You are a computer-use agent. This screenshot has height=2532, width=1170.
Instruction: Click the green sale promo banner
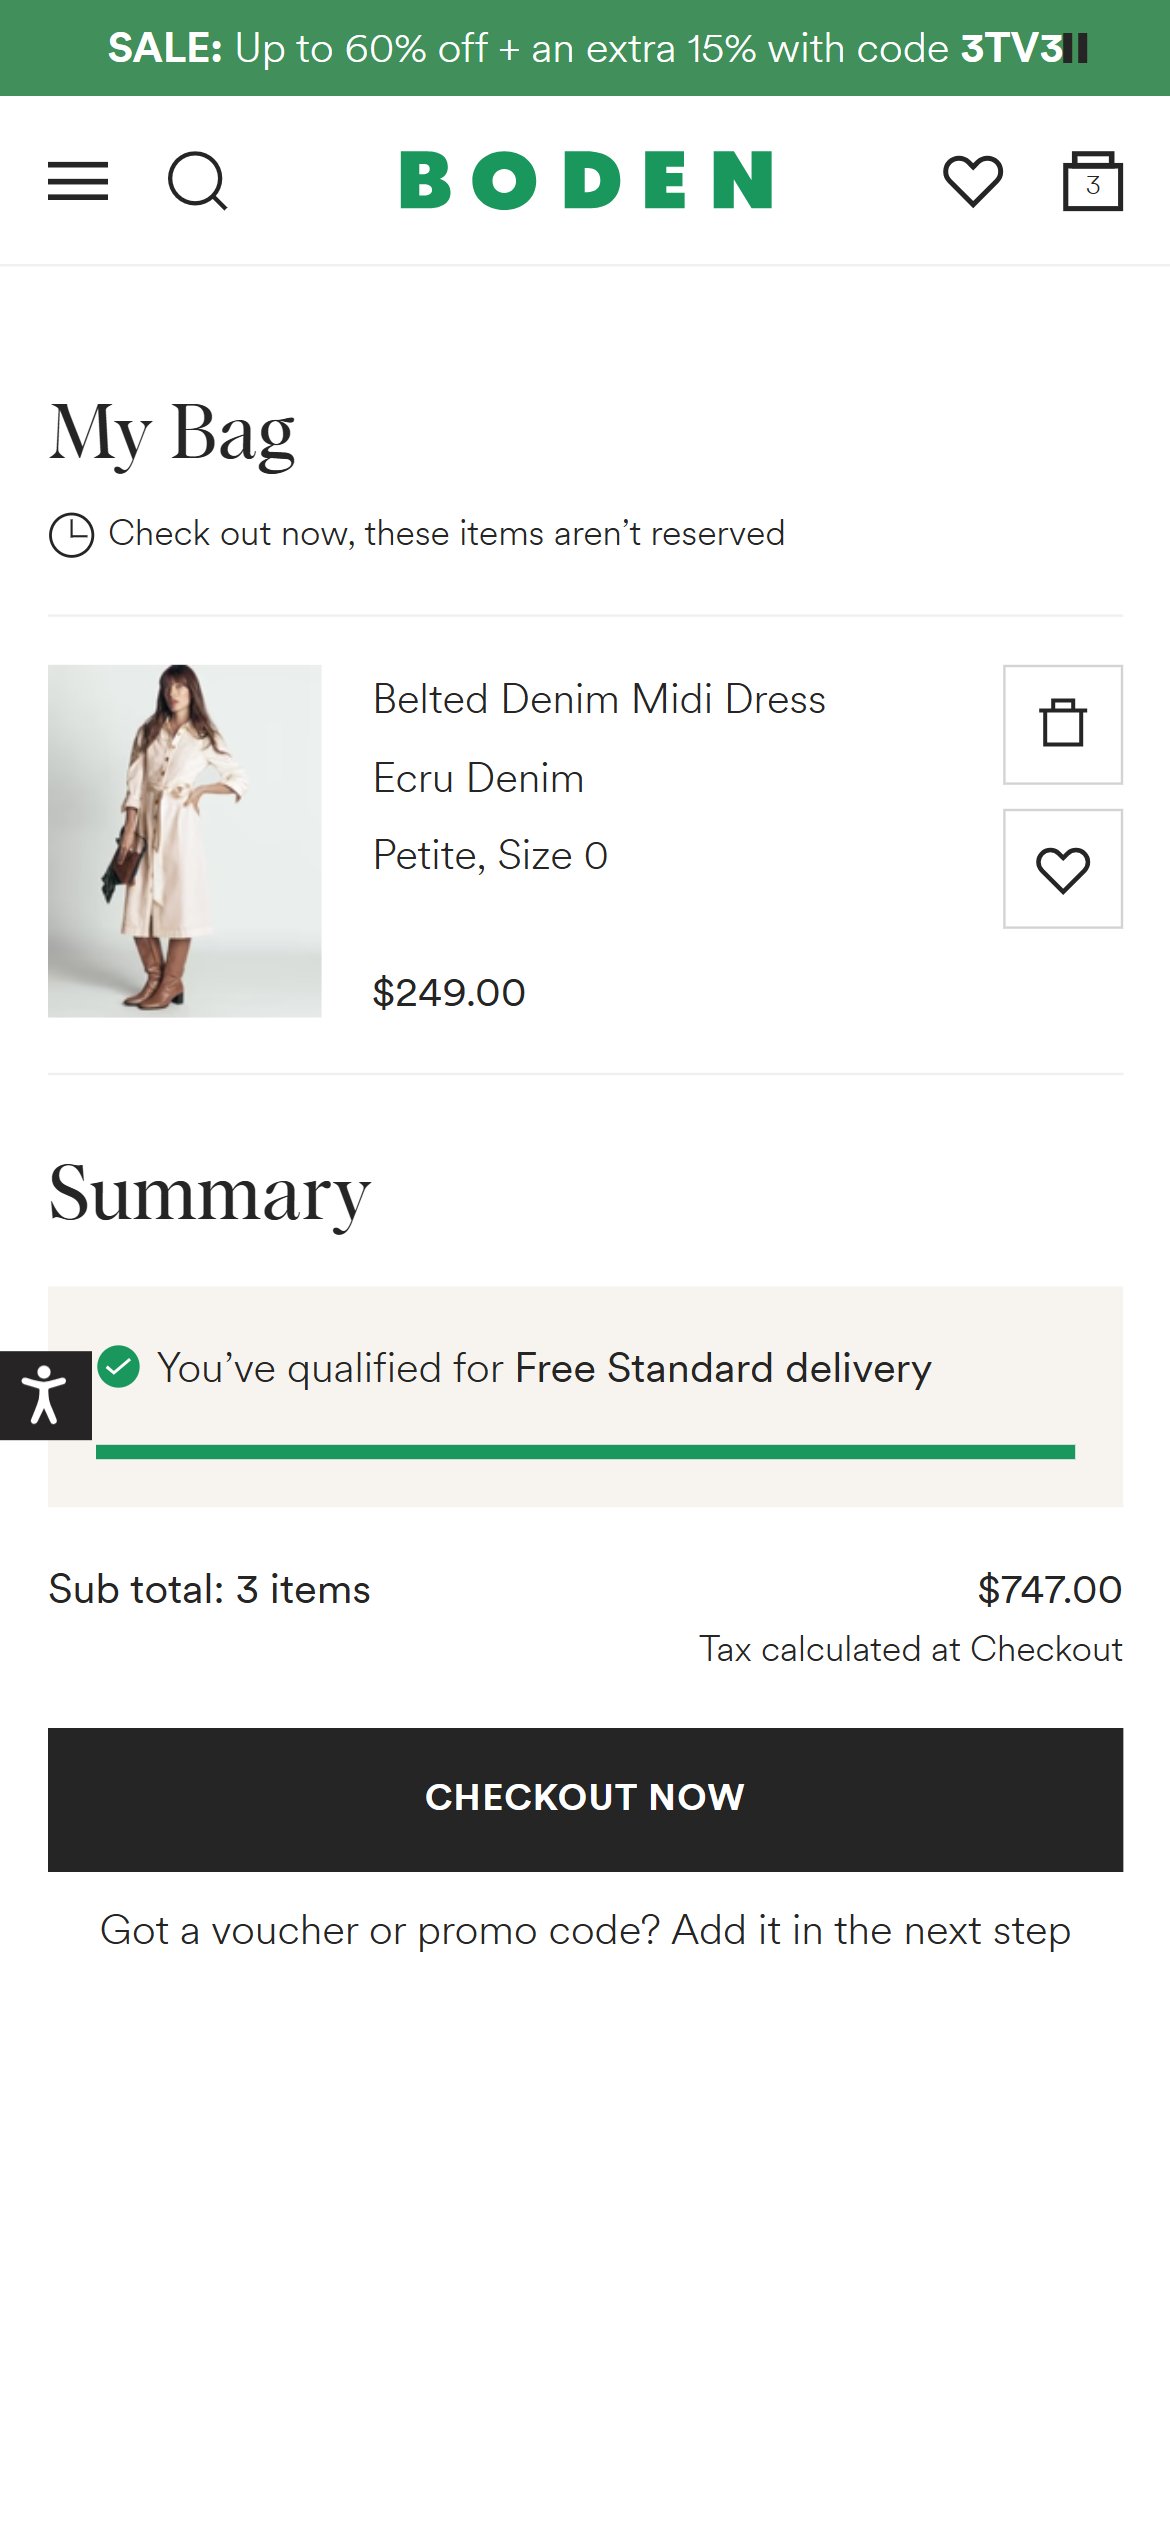tap(585, 48)
